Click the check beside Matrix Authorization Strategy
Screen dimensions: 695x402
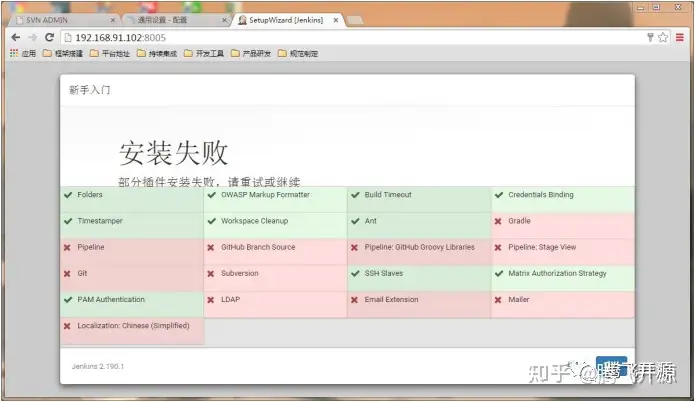499,273
